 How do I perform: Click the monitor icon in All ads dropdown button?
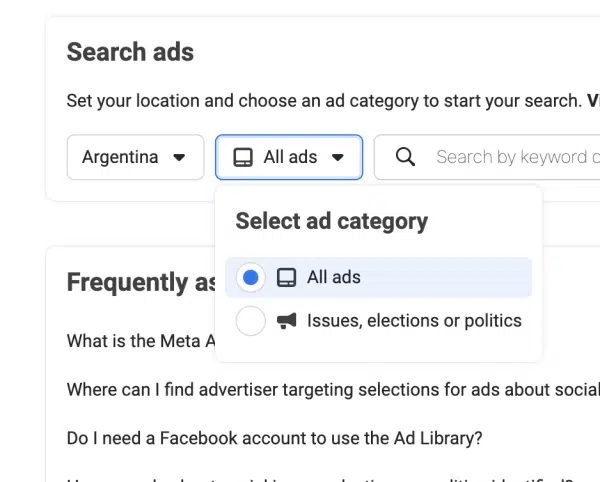pyautogui.click(x=243, y=157)
